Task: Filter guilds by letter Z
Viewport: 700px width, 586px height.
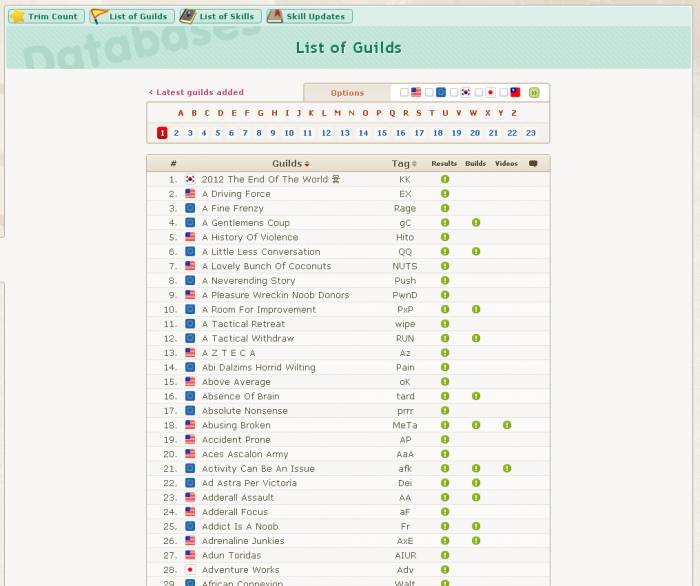Action: (x=514, y=113)
